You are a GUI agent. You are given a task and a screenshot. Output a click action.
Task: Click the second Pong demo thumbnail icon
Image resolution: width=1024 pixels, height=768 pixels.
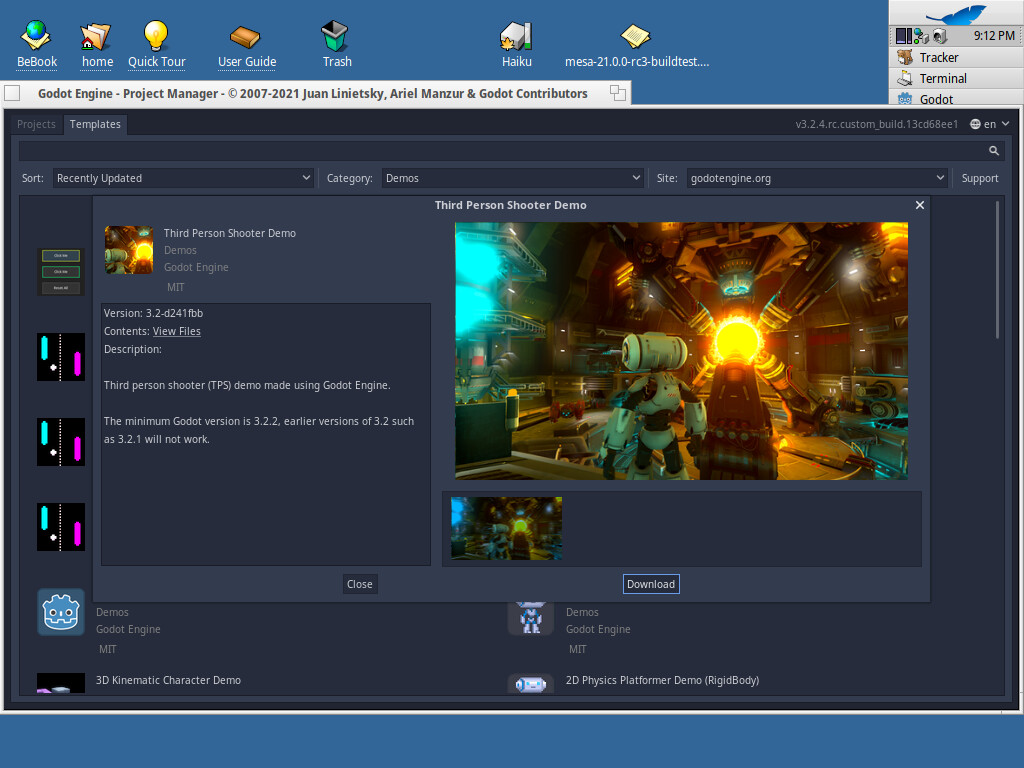(x=61, y=442)
